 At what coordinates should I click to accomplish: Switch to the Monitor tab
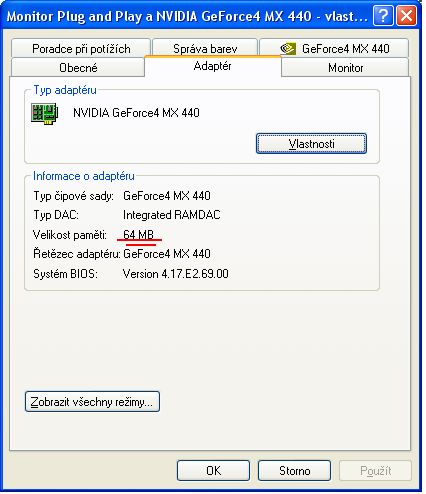(345, 68)
